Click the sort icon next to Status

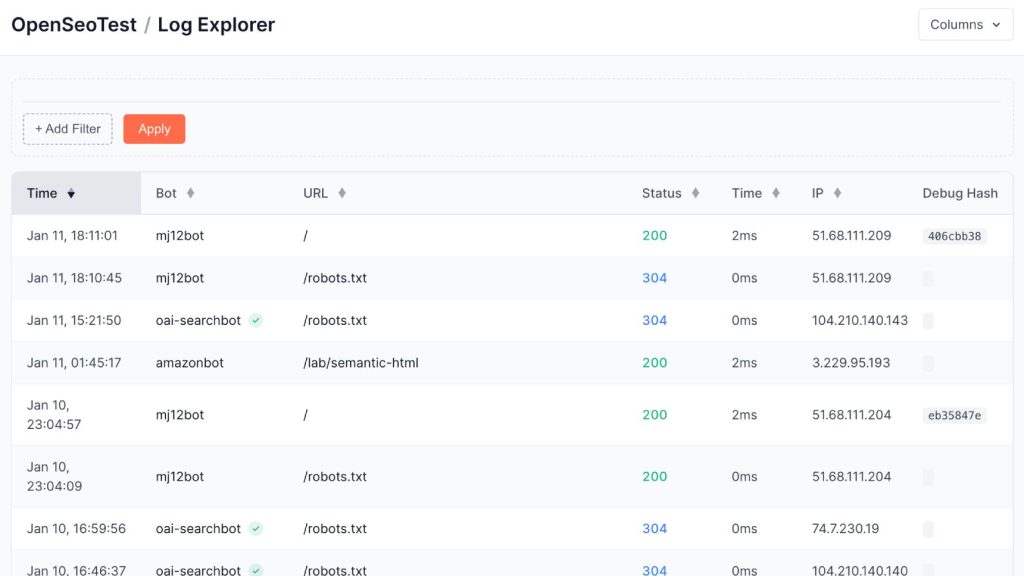click(696, 193)
